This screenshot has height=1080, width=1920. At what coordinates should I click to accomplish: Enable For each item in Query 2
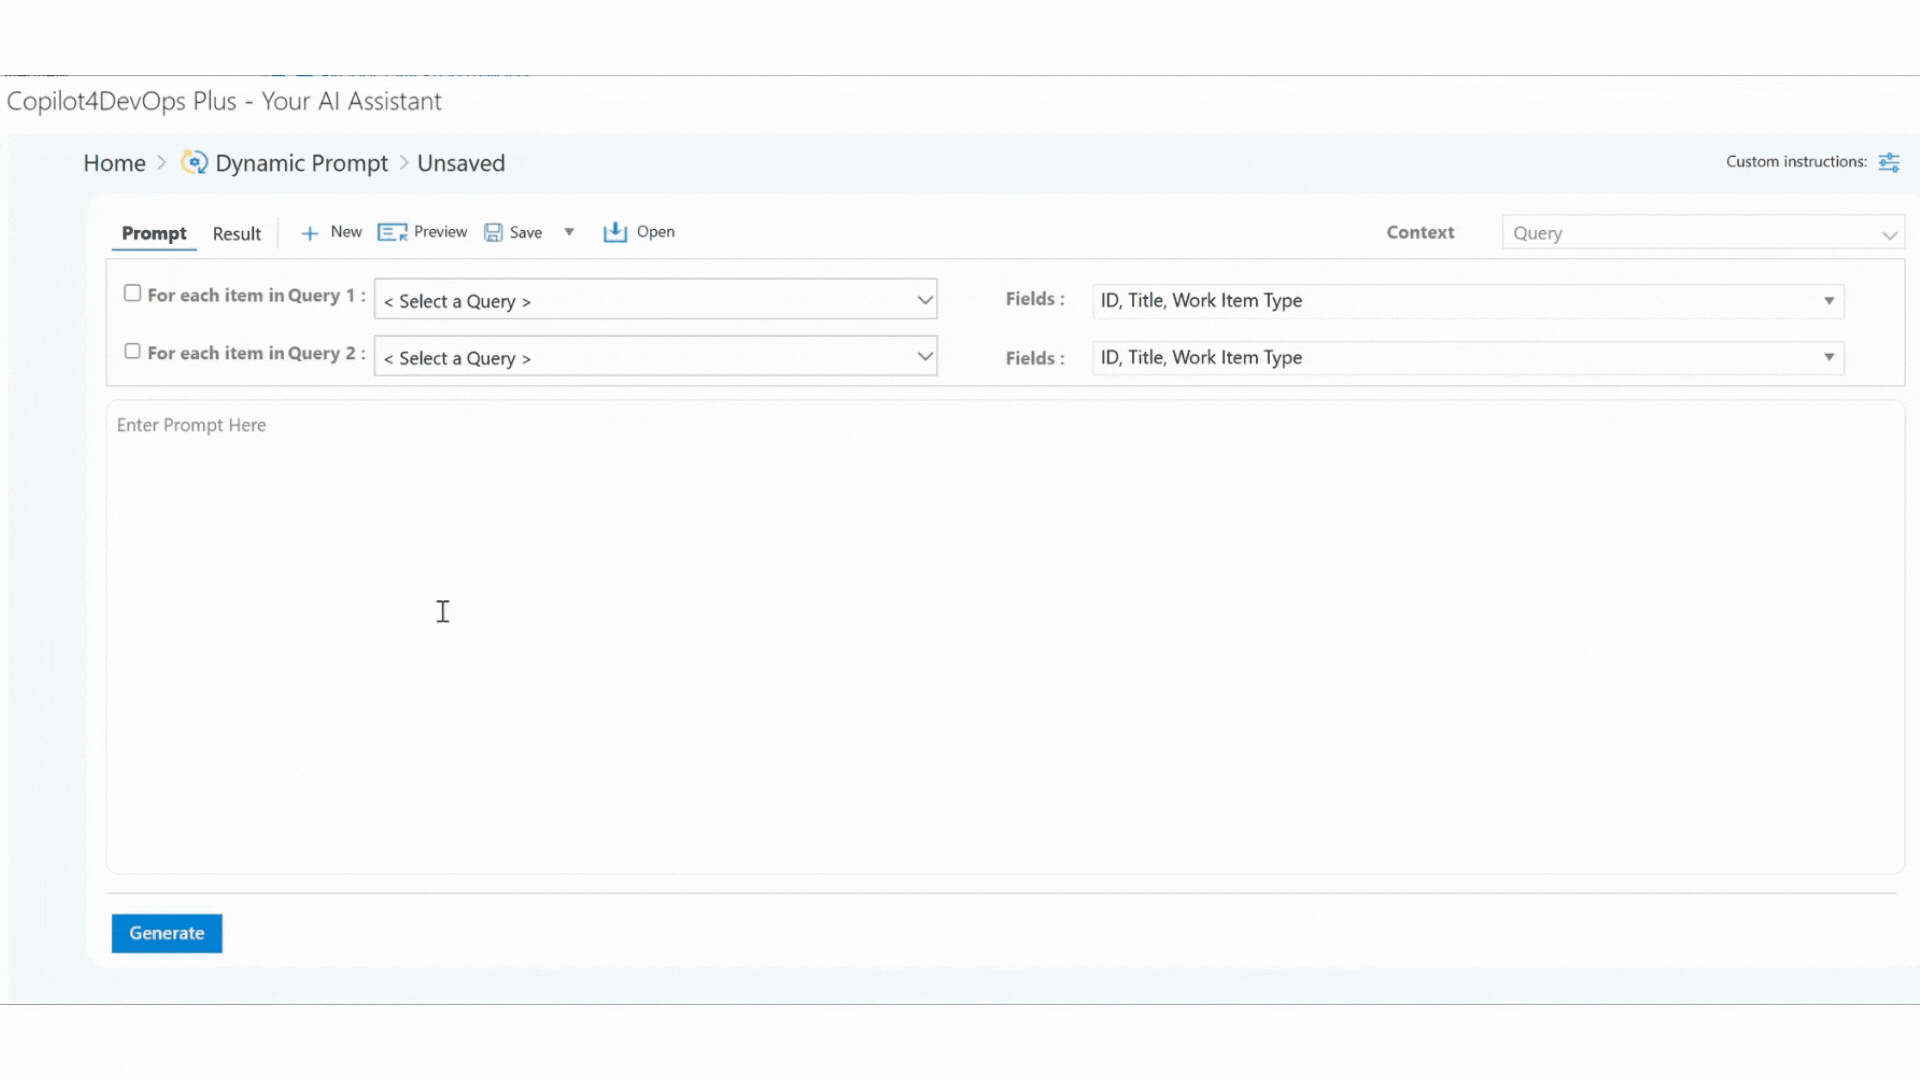coord(132,351)
